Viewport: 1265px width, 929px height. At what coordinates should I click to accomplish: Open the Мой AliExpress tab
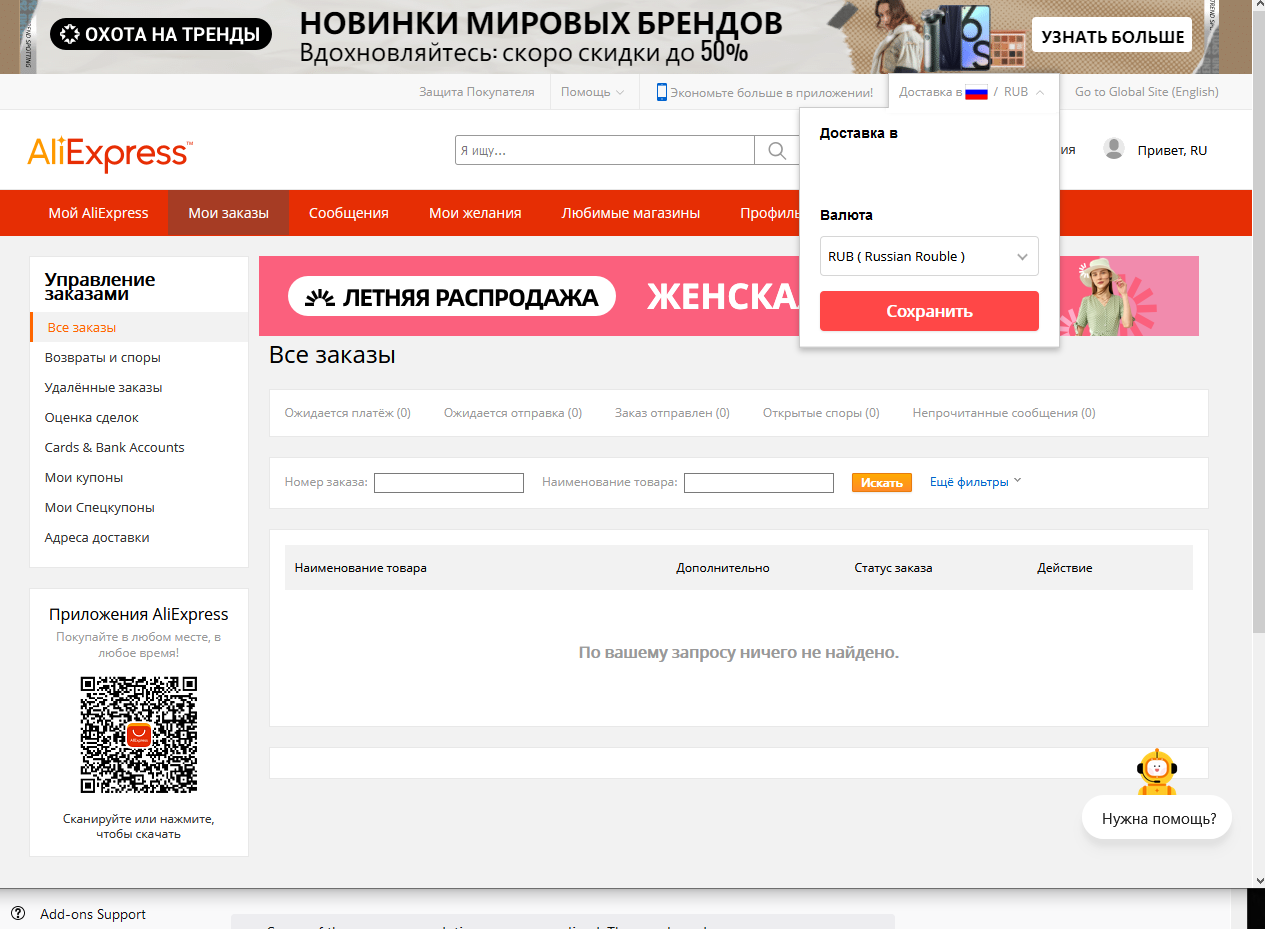coord(98,213)
